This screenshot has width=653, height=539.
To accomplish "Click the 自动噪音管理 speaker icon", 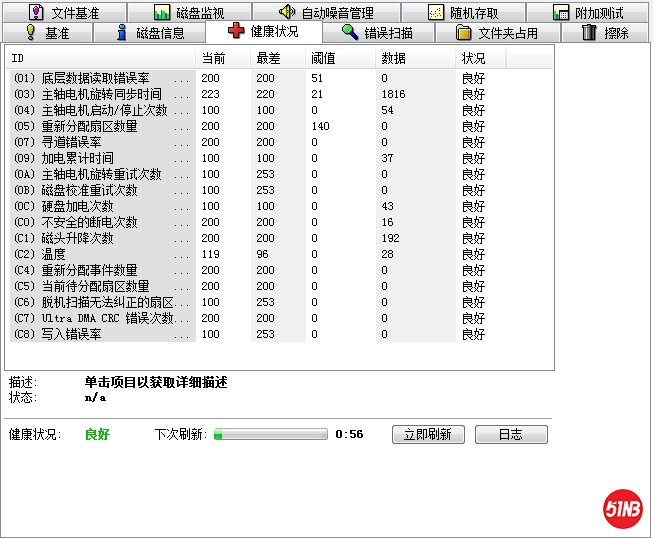I will (x=288, y=13).
